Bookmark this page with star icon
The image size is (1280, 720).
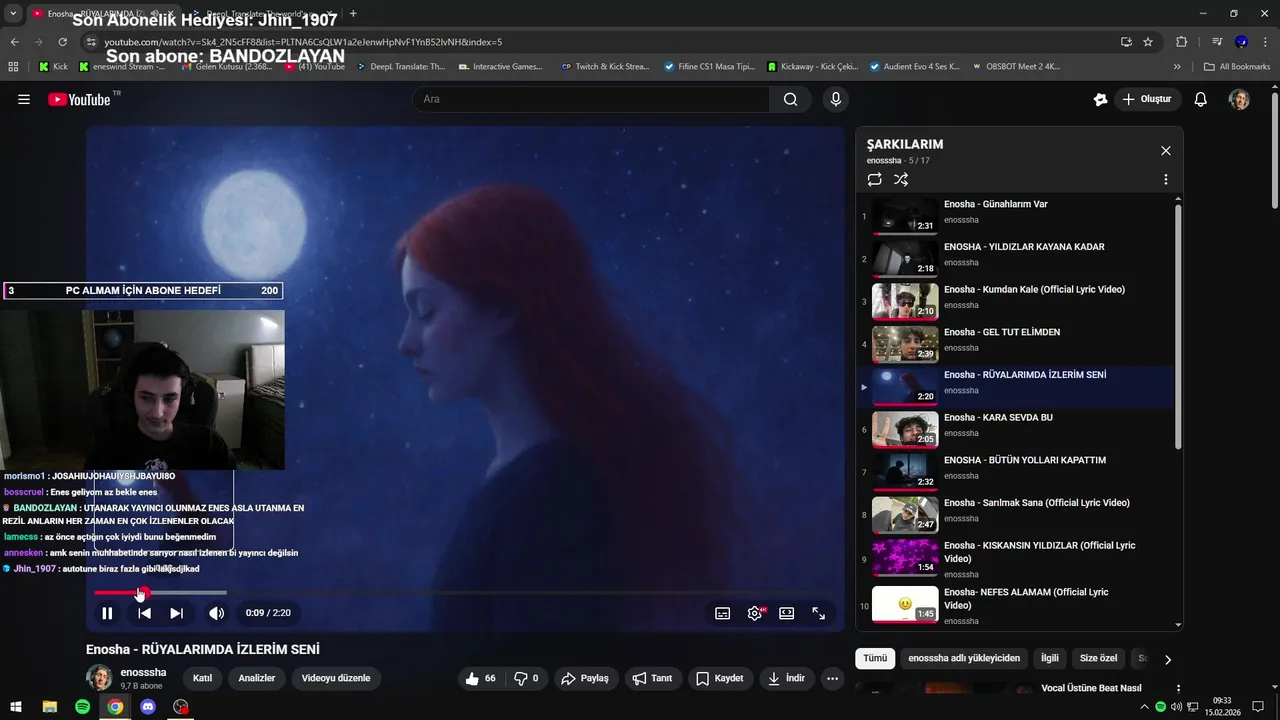coord(1148,42)
